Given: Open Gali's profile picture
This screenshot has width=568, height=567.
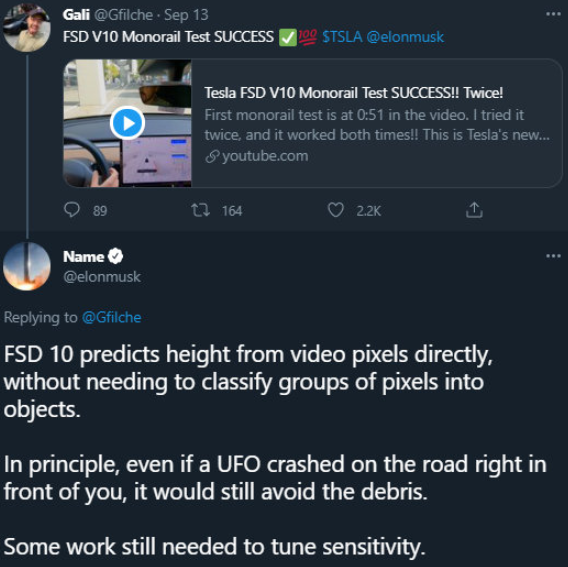Looking at the screenshot, I should 26,28.
